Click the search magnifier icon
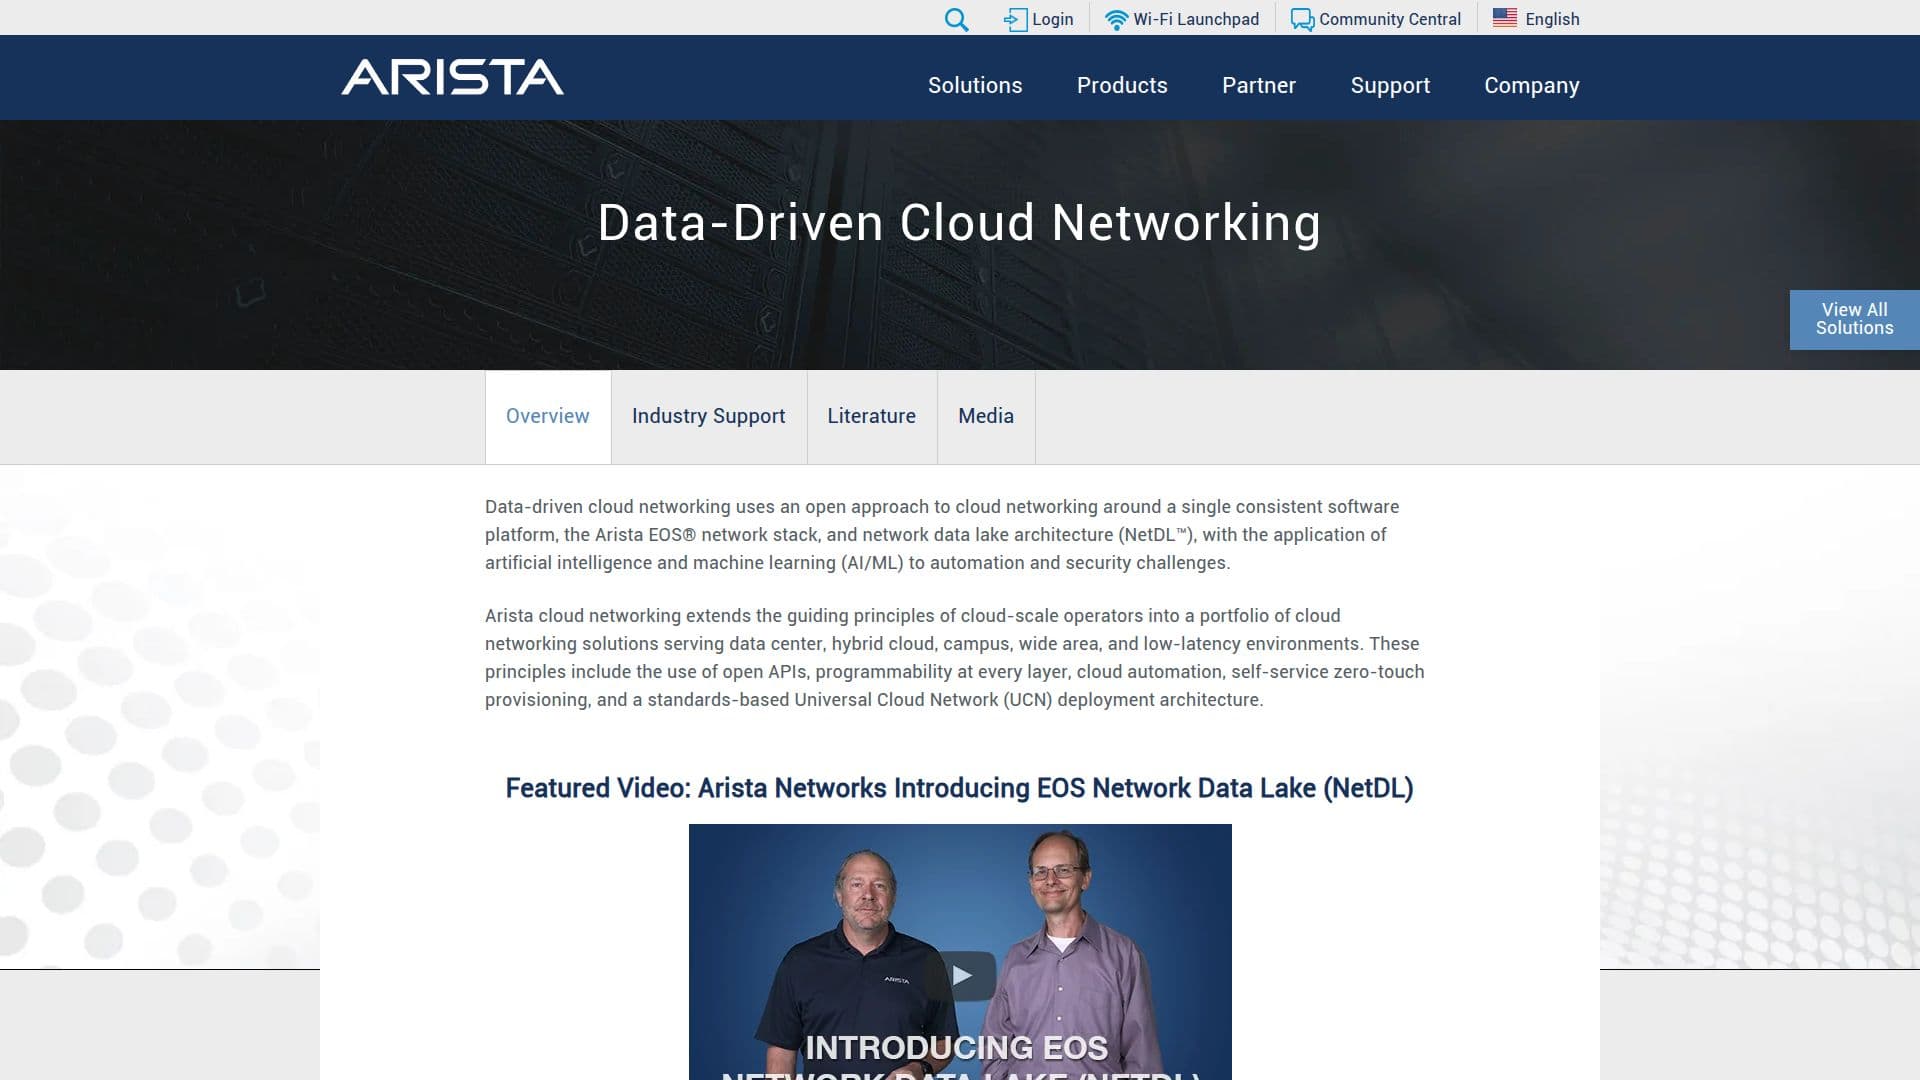 956,20
